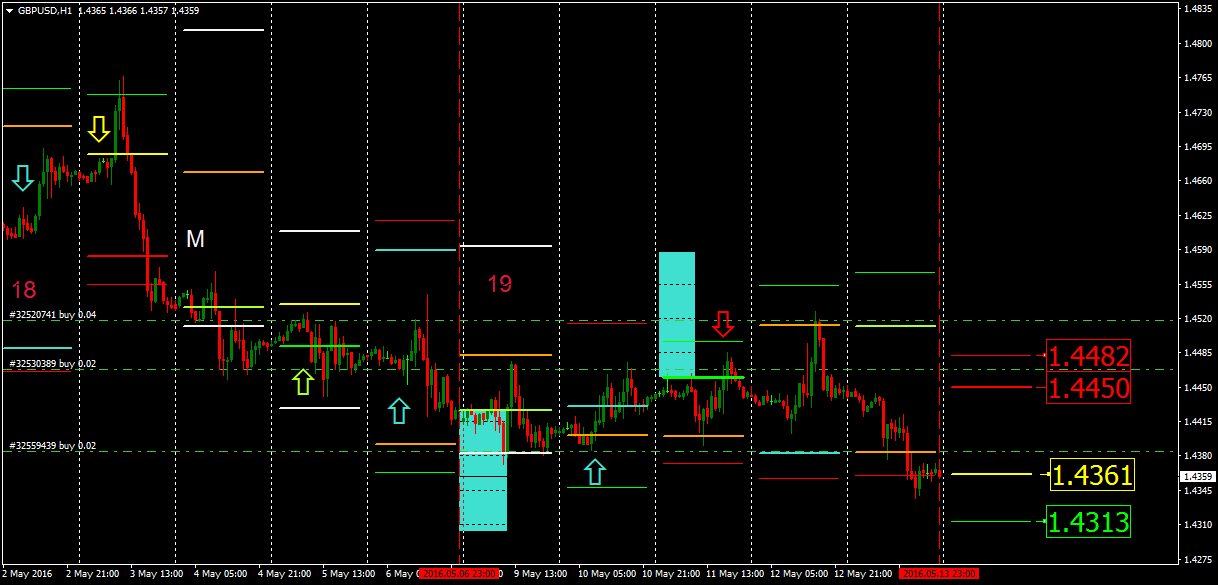Click the white letter M label
Screen dimensions: 1218x585
point(195,239)
